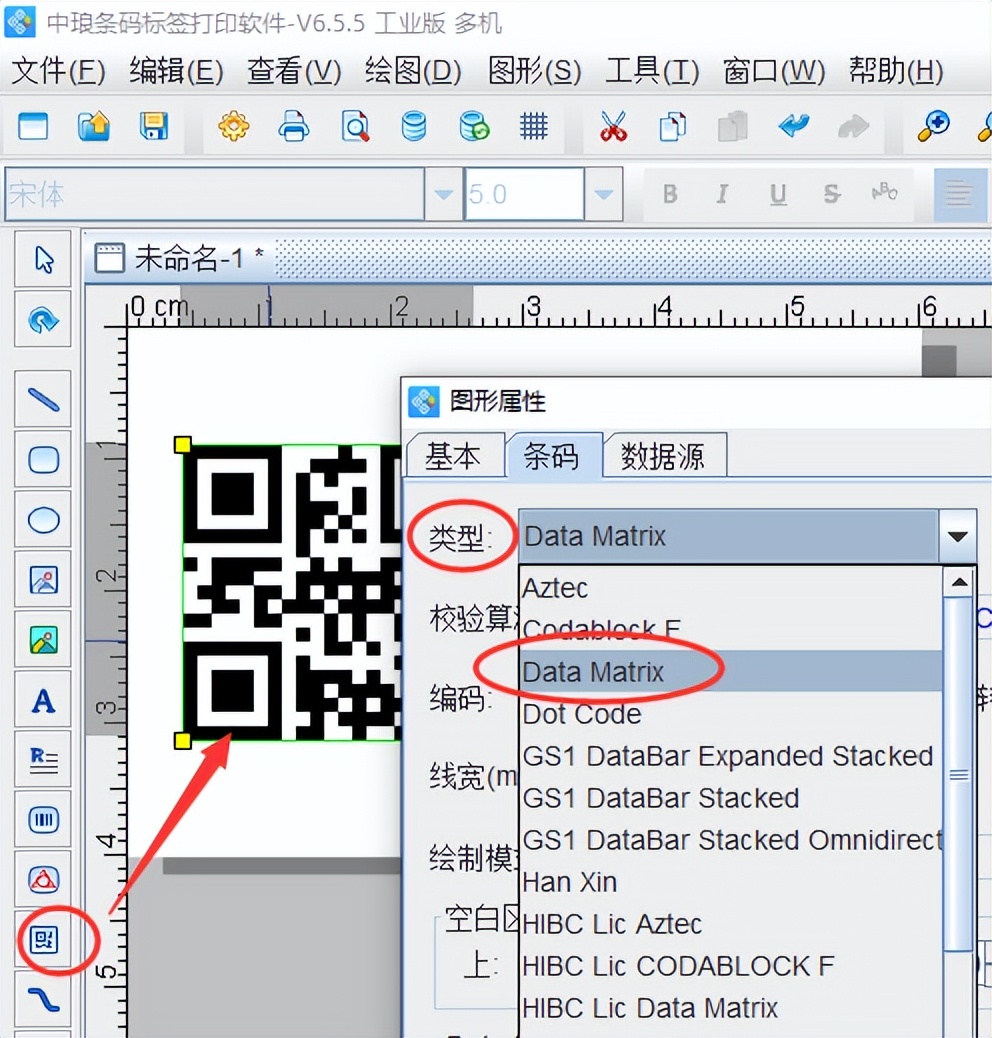Open database settings cylinder icon
The width and height of the screenshot is (992, 1038).
tap(414, 126)
